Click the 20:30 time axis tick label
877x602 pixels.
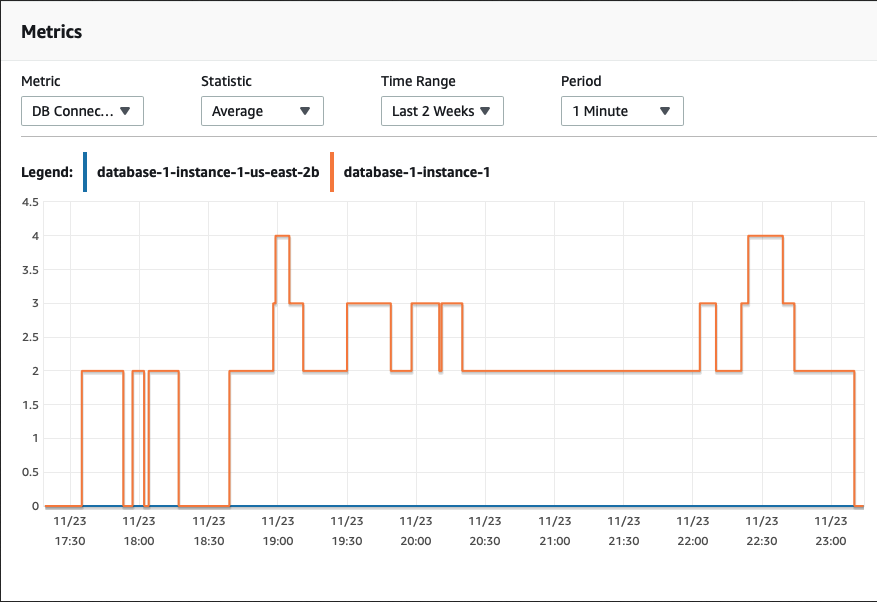(x=485, y=531)
